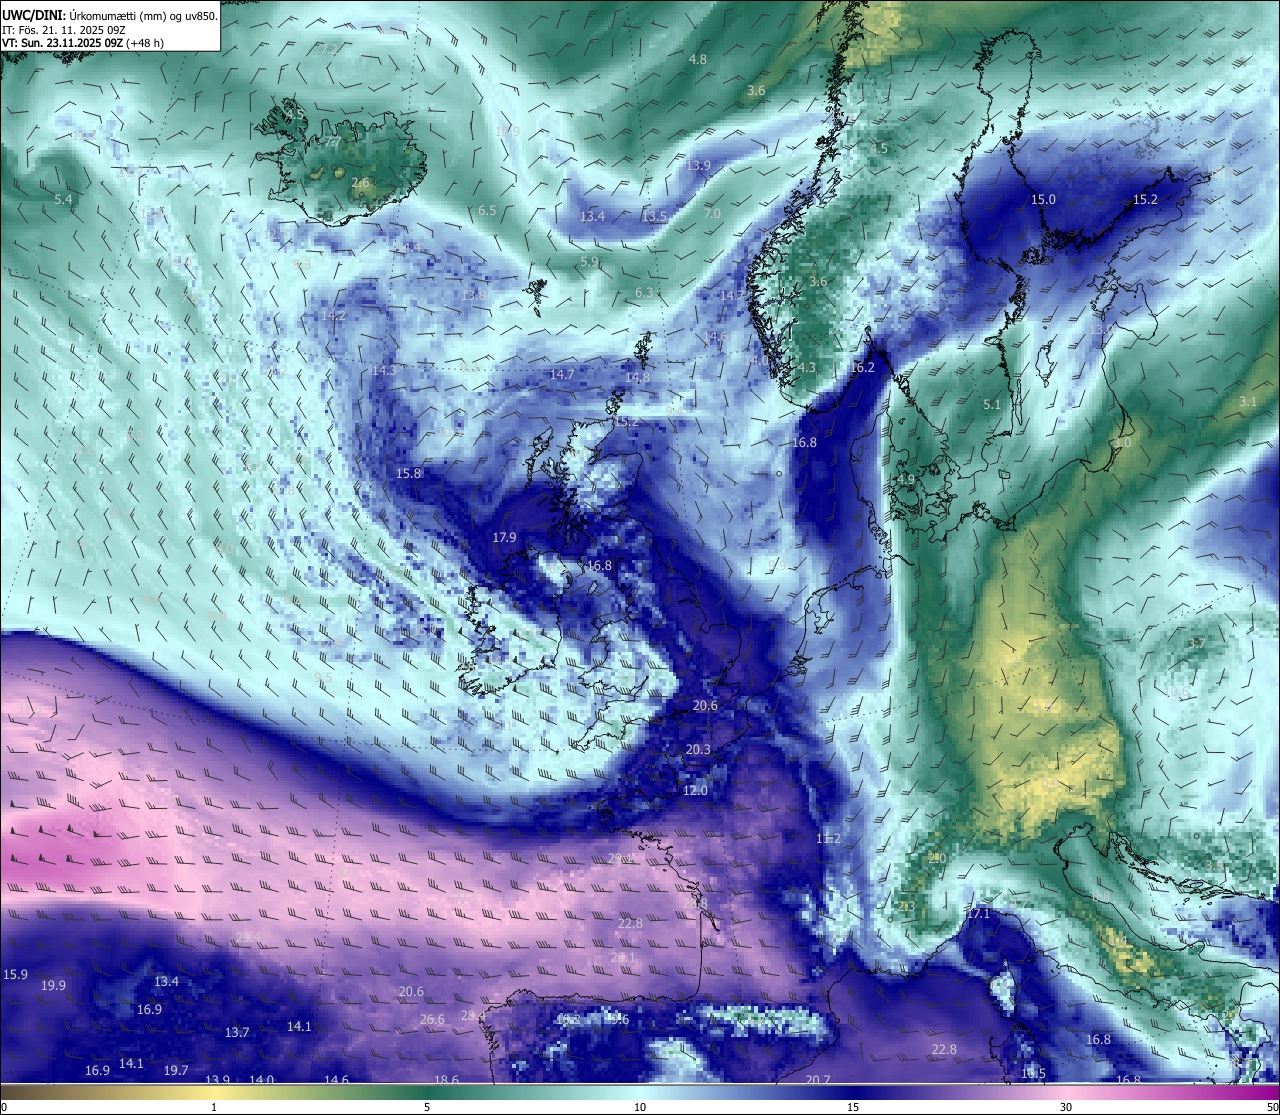The height and width of the screenshot is (1115, 1280).
Task: Click the 'VT: Sun. 23.11.2025 09Z (+48 h)' line
Action: click(83, 43)
